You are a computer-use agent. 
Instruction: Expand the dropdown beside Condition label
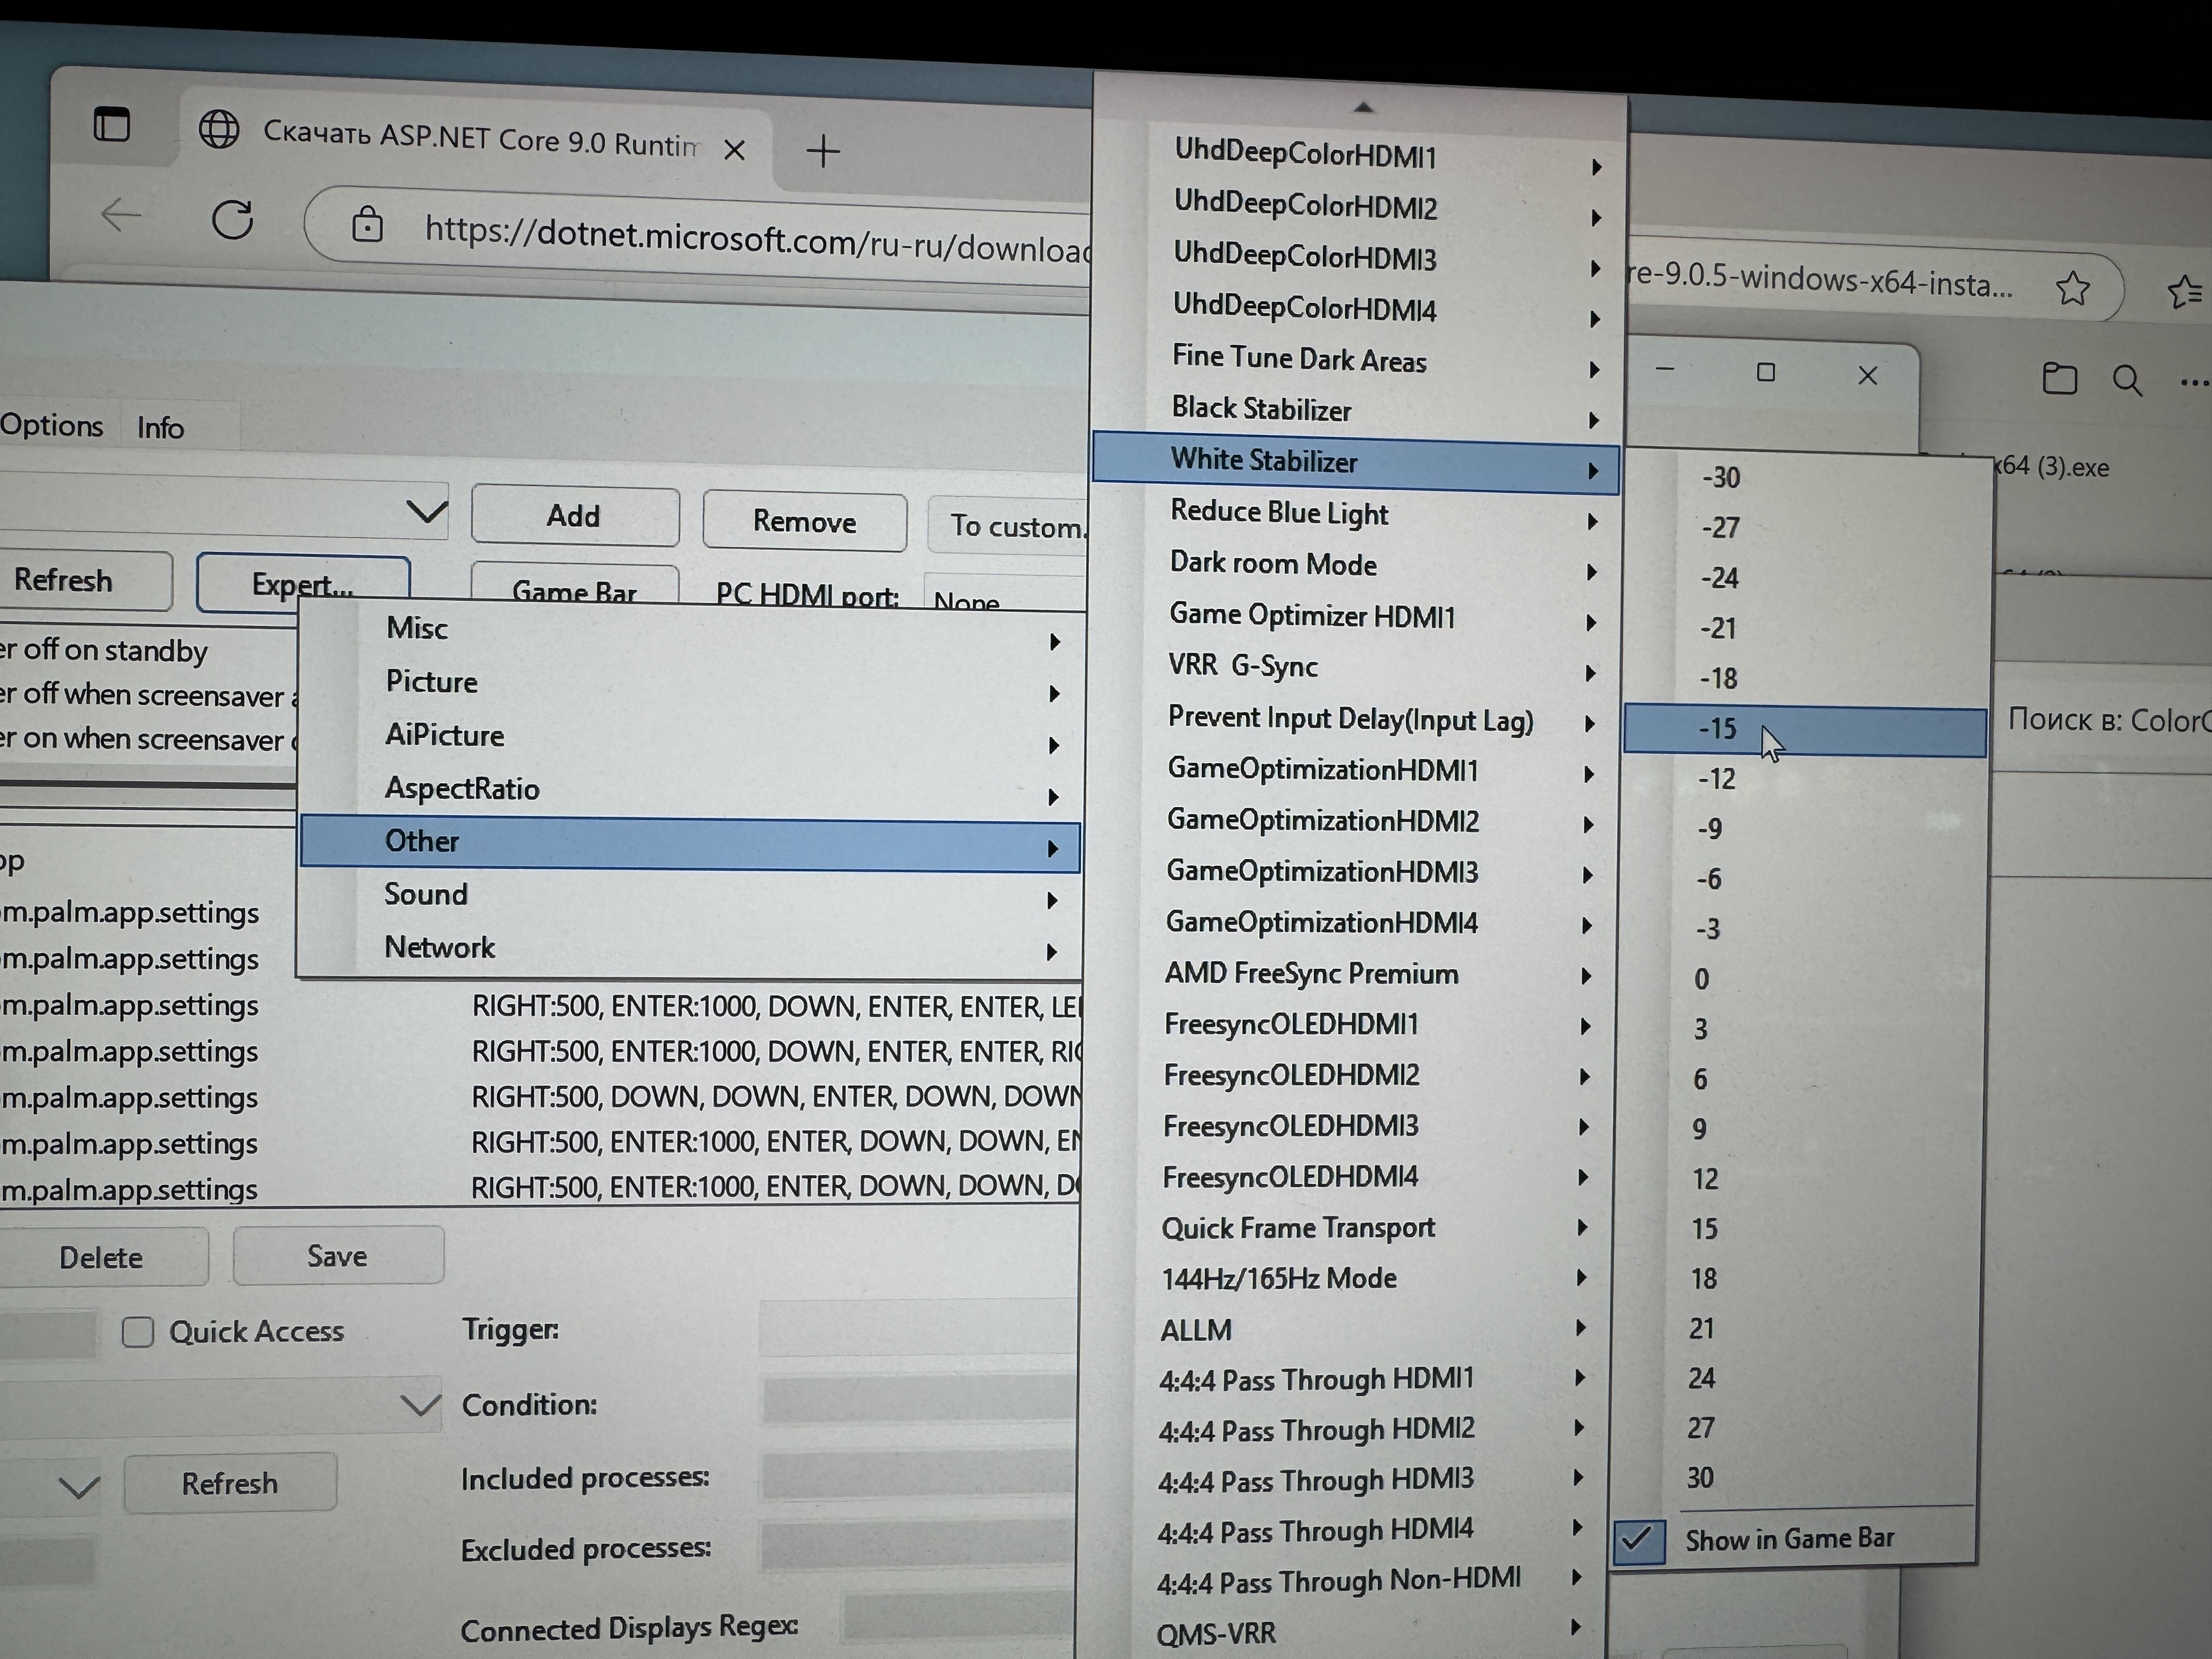point(420,1404)
